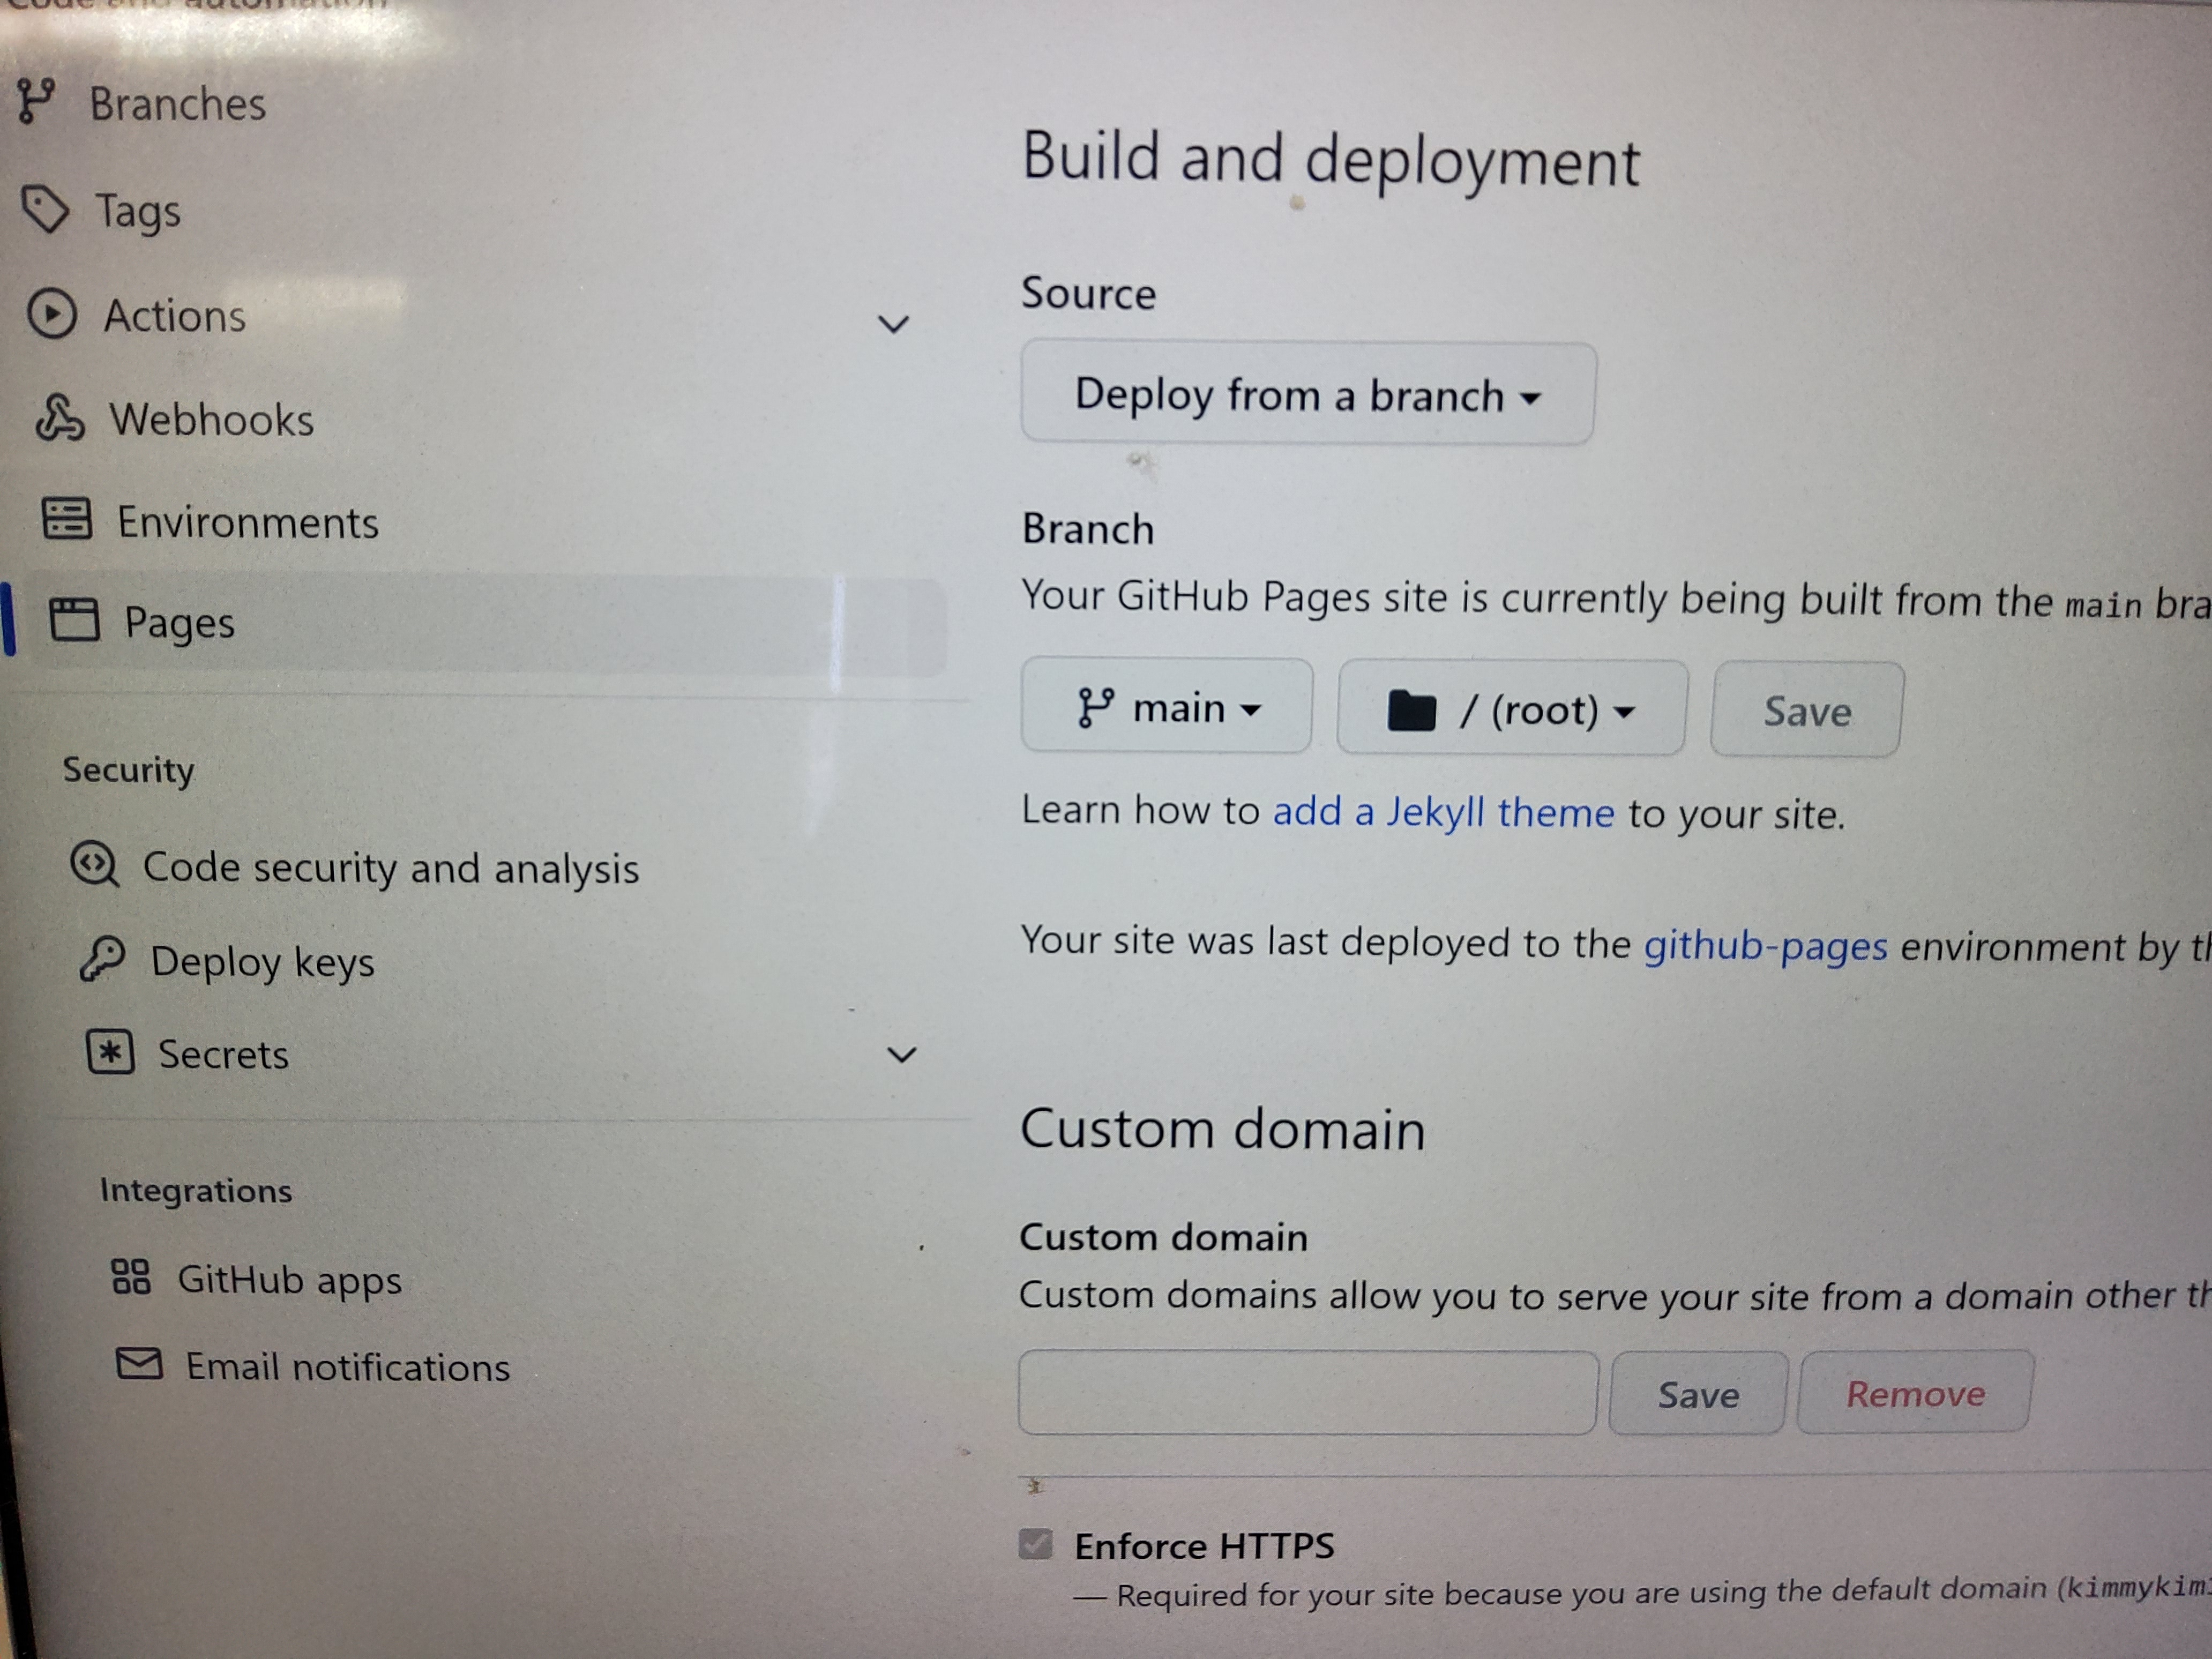Click the GitHub apps grid icon

[131, 1276]
